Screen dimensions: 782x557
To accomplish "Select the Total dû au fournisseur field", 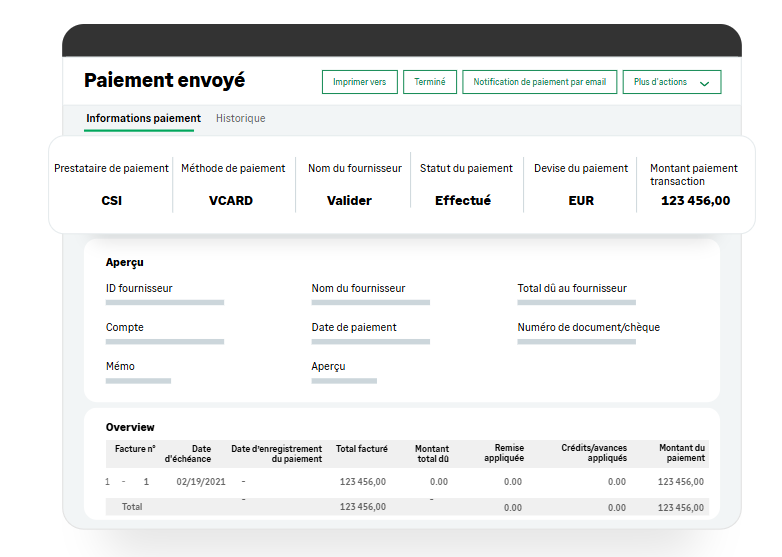I will click(x=576, y=301).
